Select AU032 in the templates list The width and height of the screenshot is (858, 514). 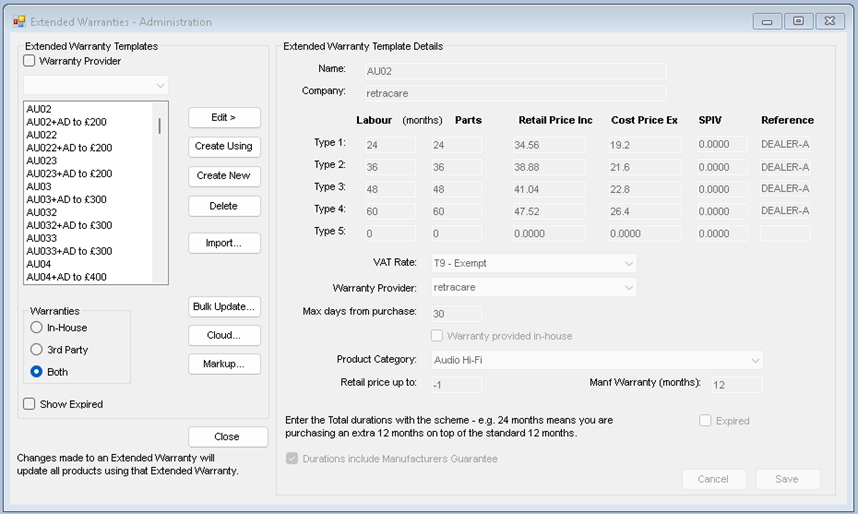[42, 212]
